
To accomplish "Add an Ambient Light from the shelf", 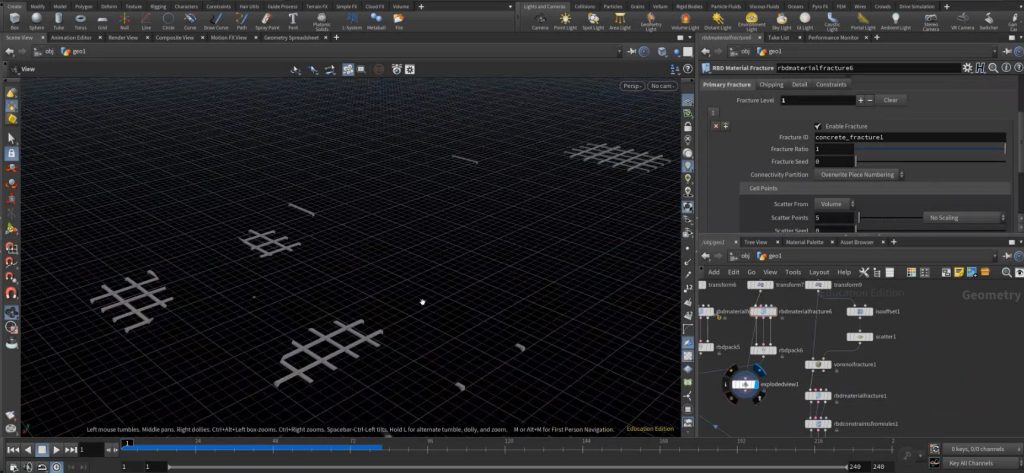I will (895, 21).
